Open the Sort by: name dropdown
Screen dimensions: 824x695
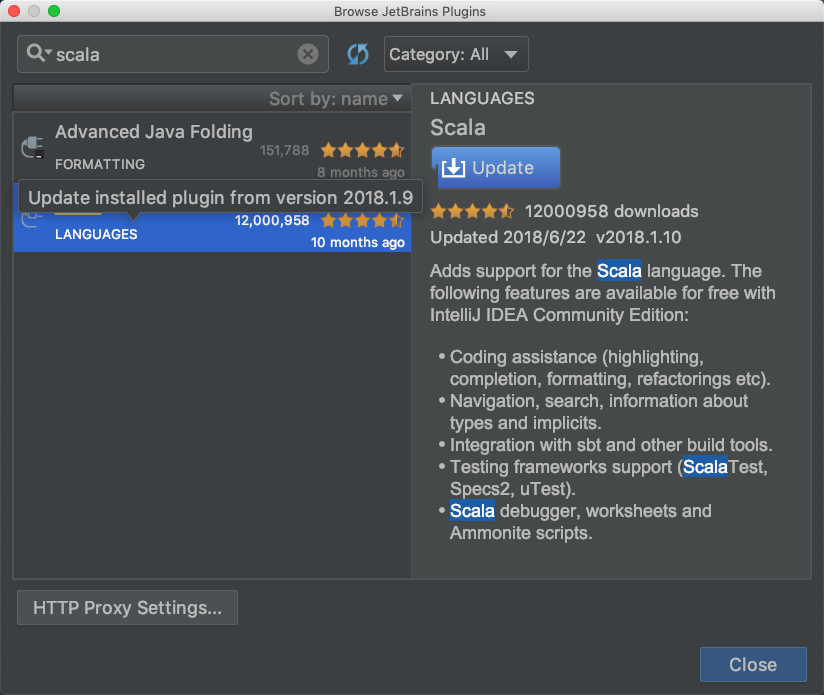(336, 98)
